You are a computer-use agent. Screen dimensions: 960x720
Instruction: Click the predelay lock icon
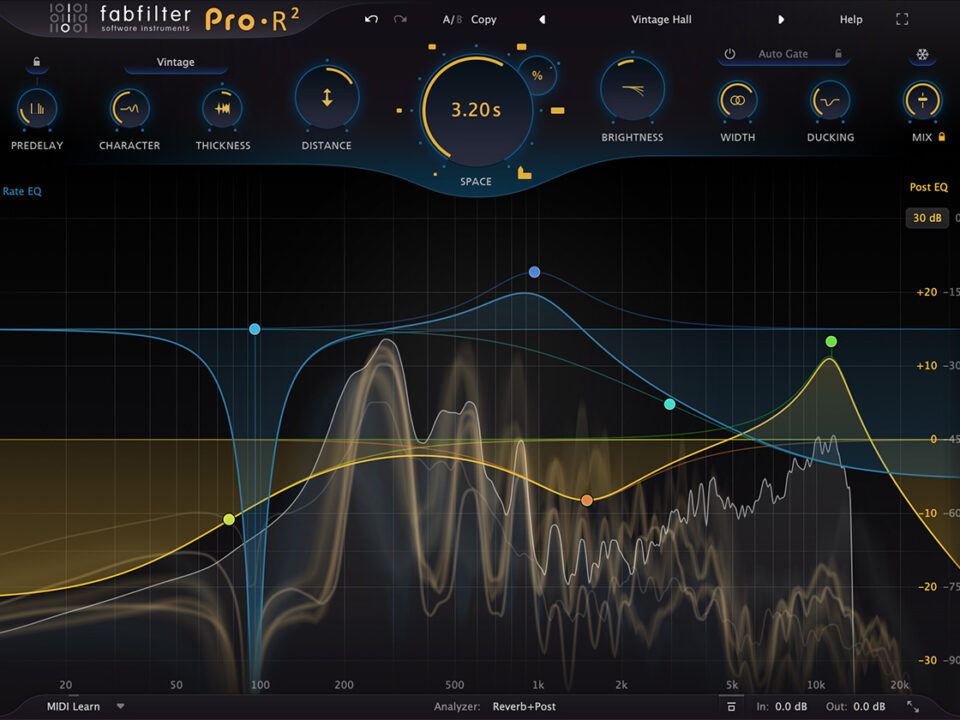tap(36, 62)
